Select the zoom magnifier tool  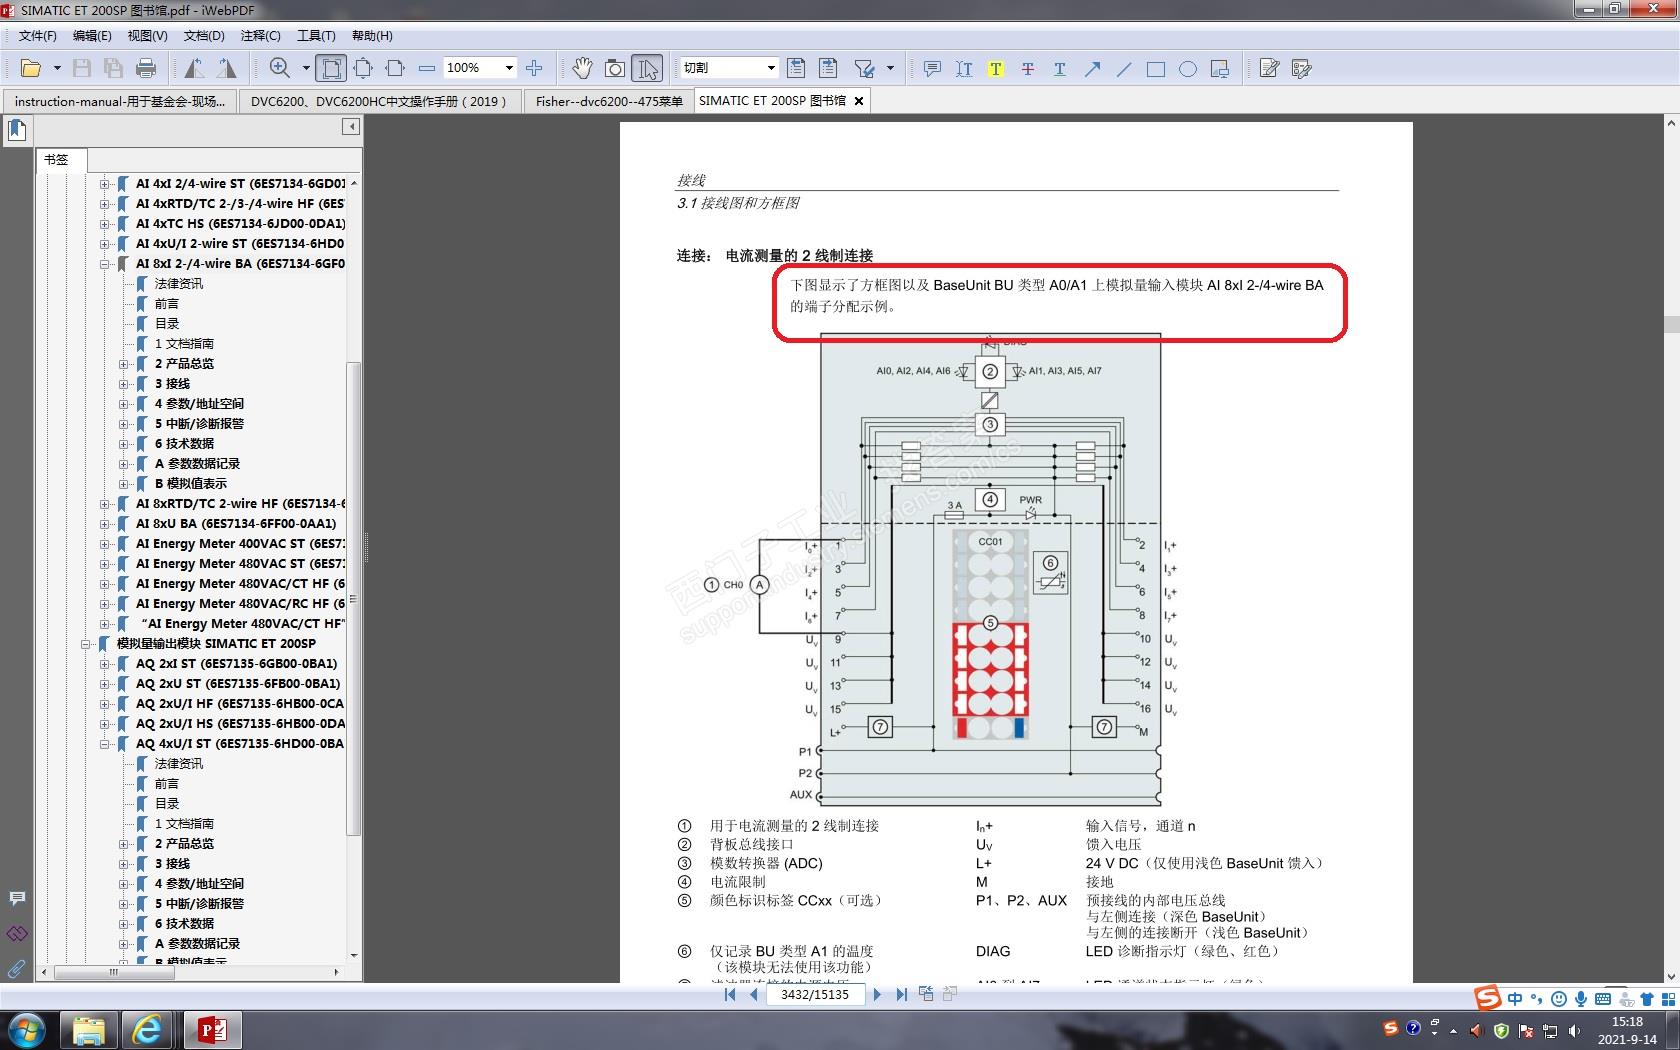tap(280, 68)
